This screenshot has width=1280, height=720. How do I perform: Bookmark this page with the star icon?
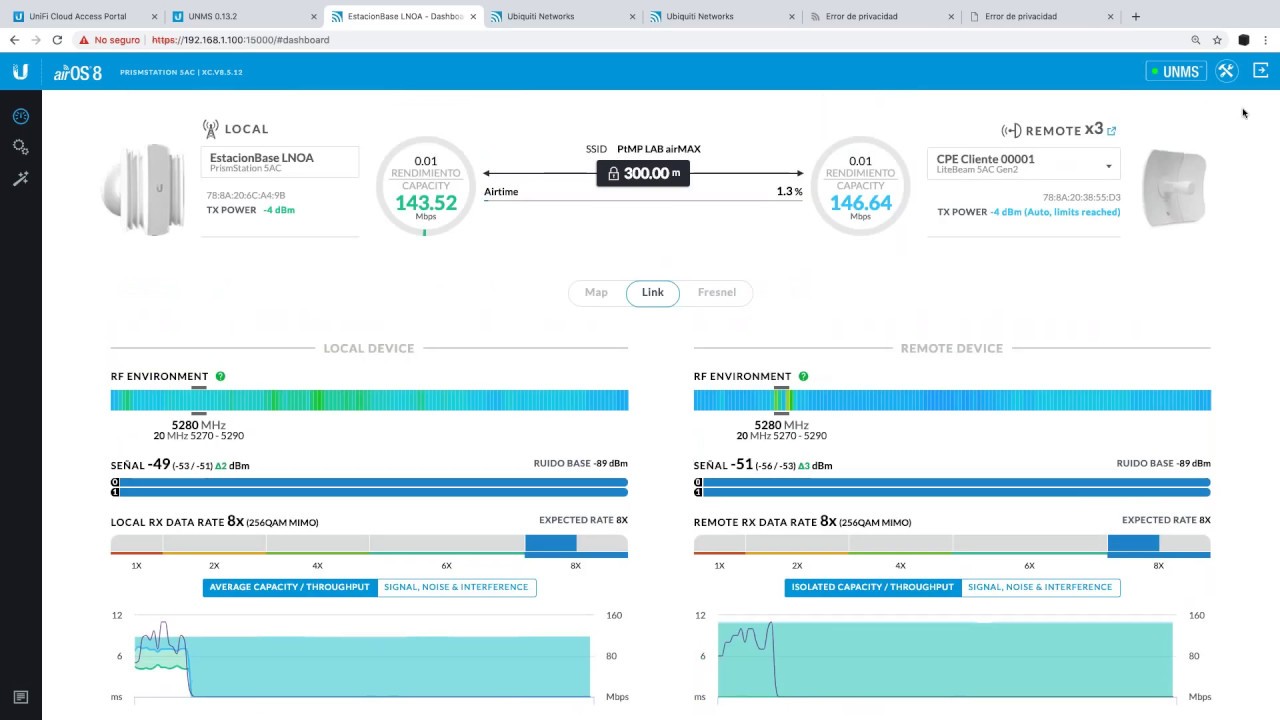1217,40
